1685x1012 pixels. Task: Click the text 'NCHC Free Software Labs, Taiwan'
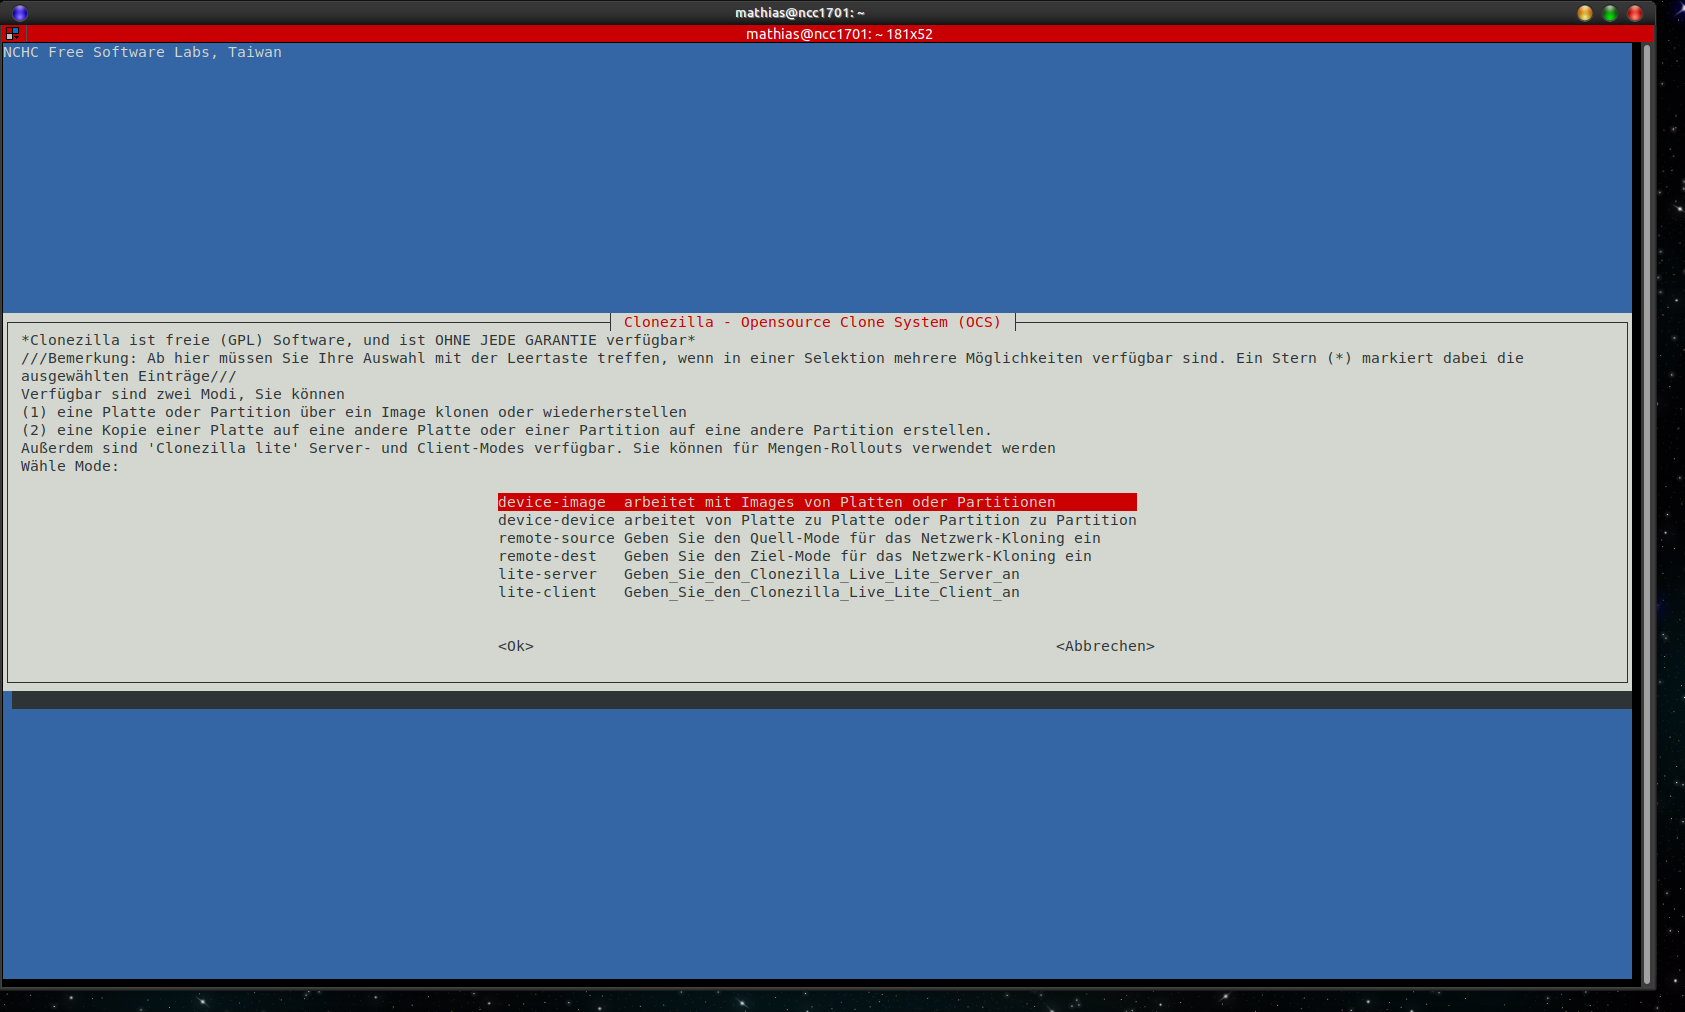pyautogui.click(x=142, y=52)
